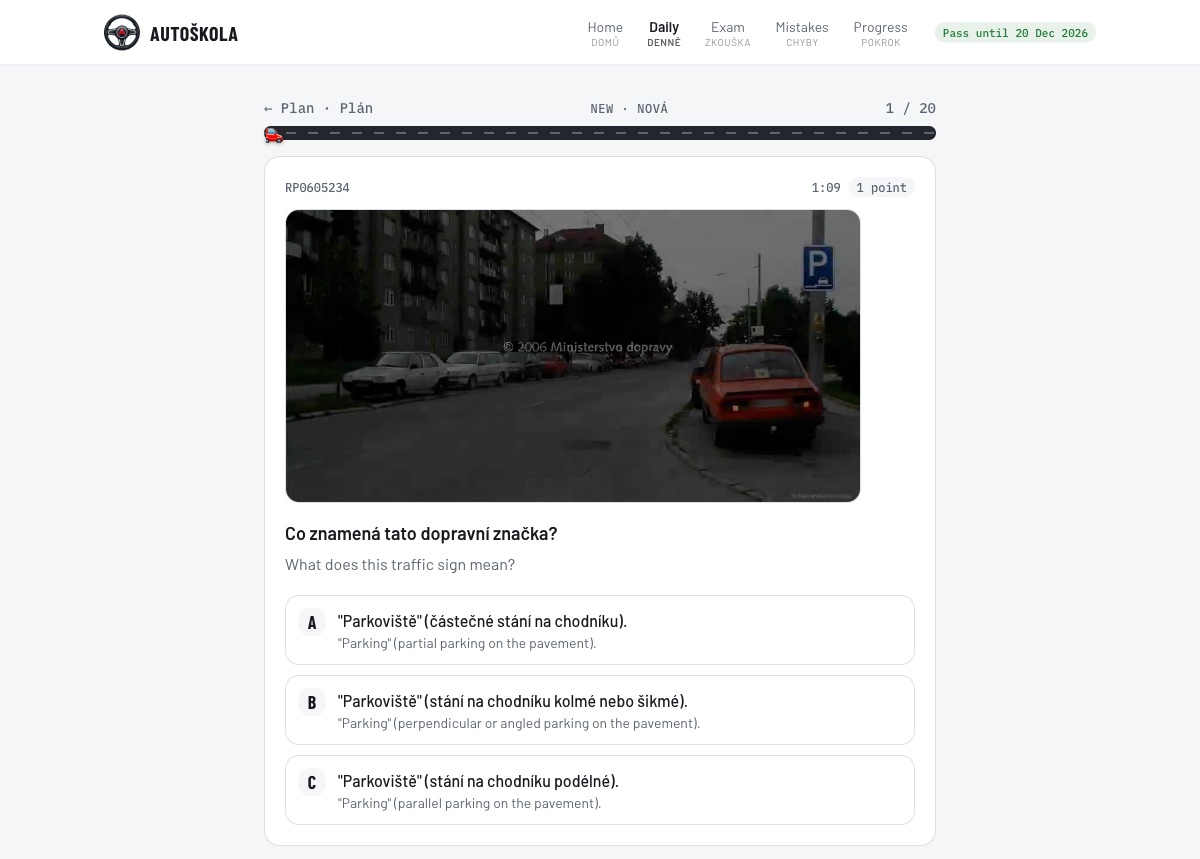Viewport: 1200px width, 859px height.
Task: Open the Daily (Denně) tab
Action: [664, 33]
